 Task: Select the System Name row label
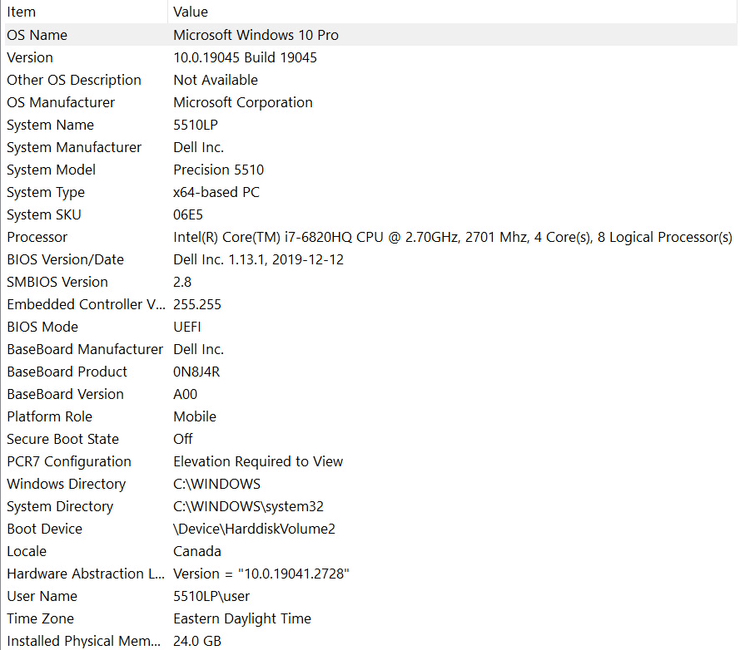50,125
